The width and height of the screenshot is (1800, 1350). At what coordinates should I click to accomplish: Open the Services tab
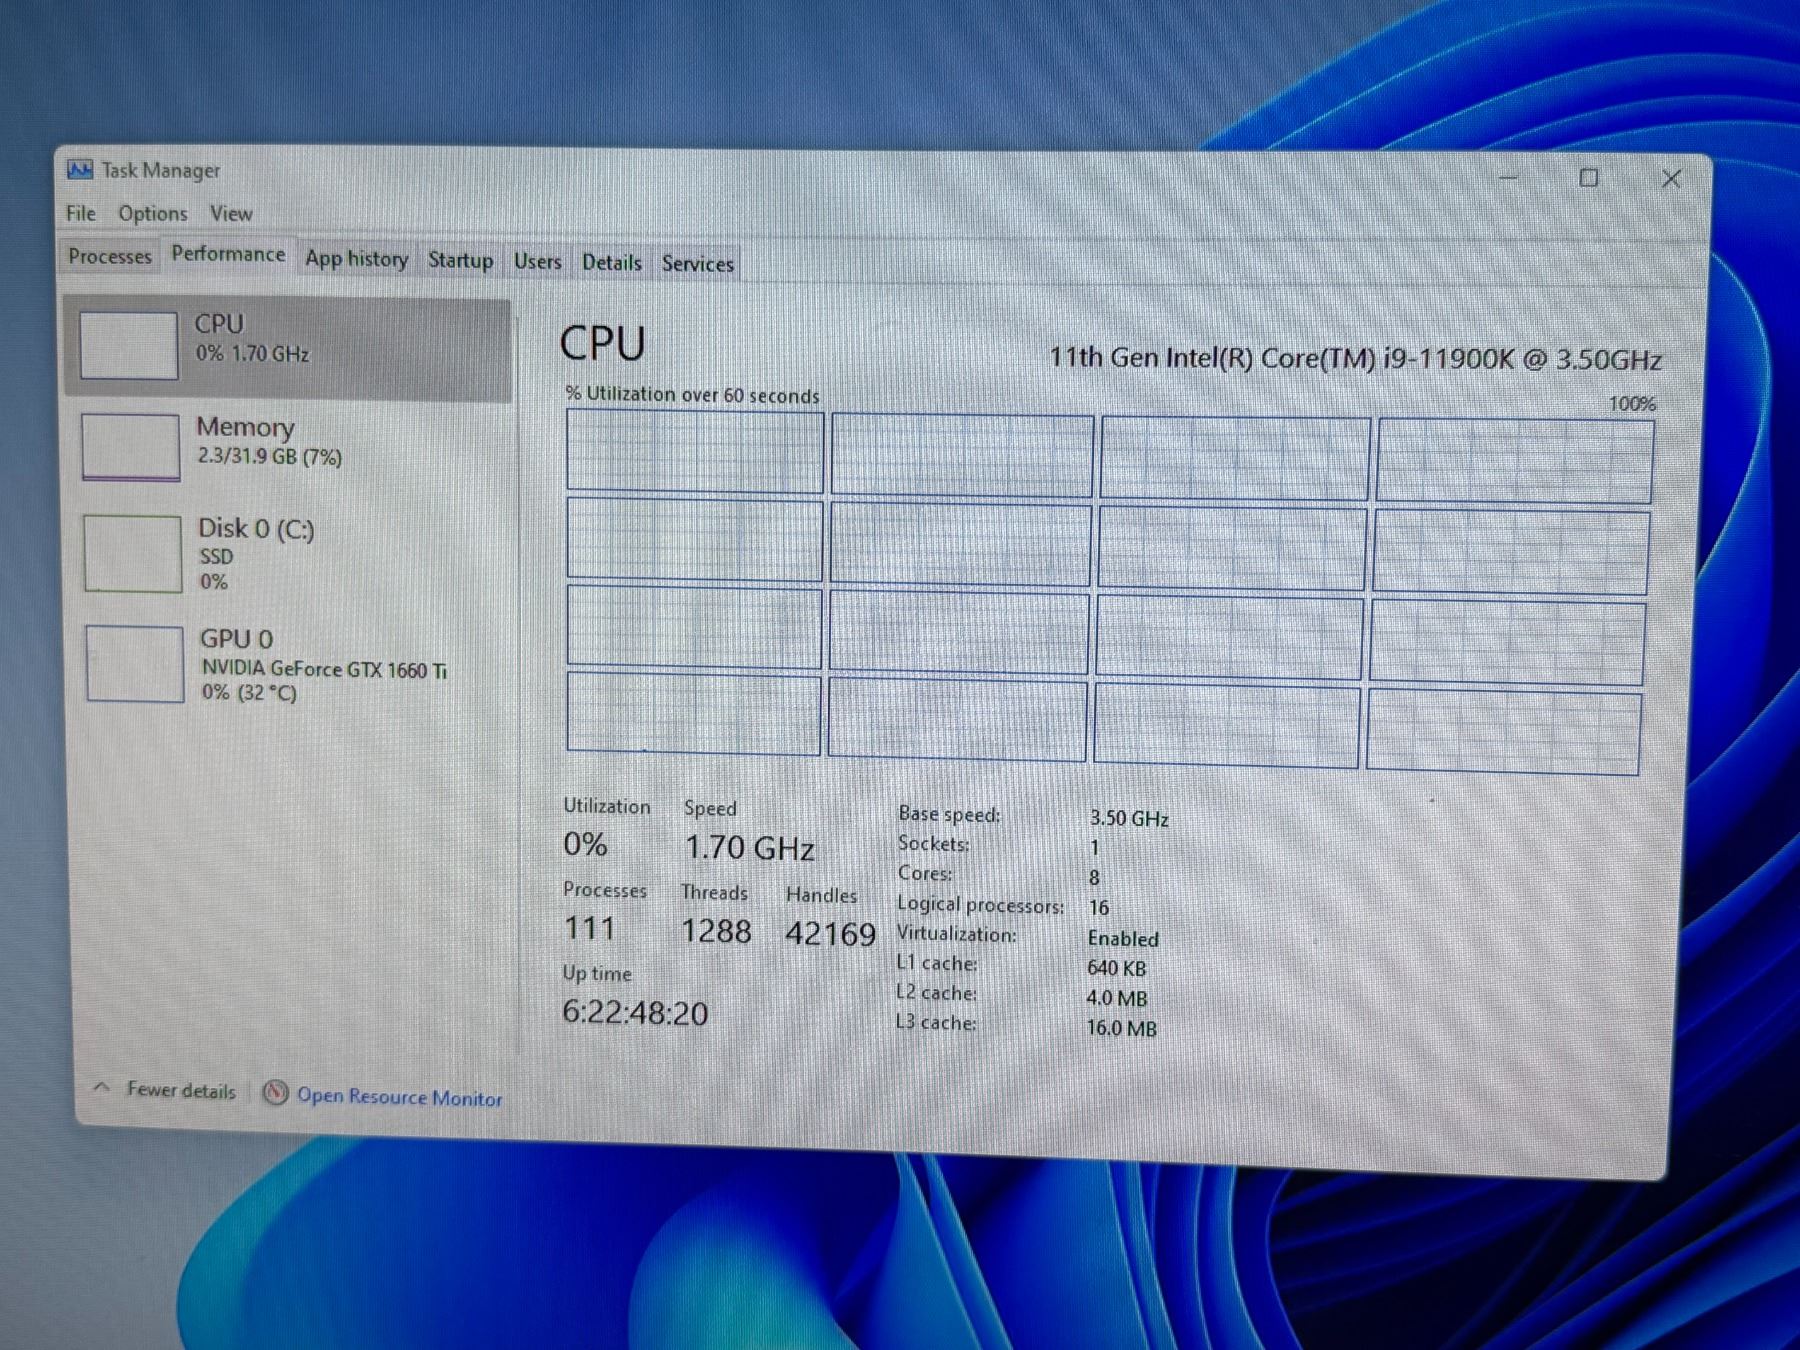pos(698,264)
